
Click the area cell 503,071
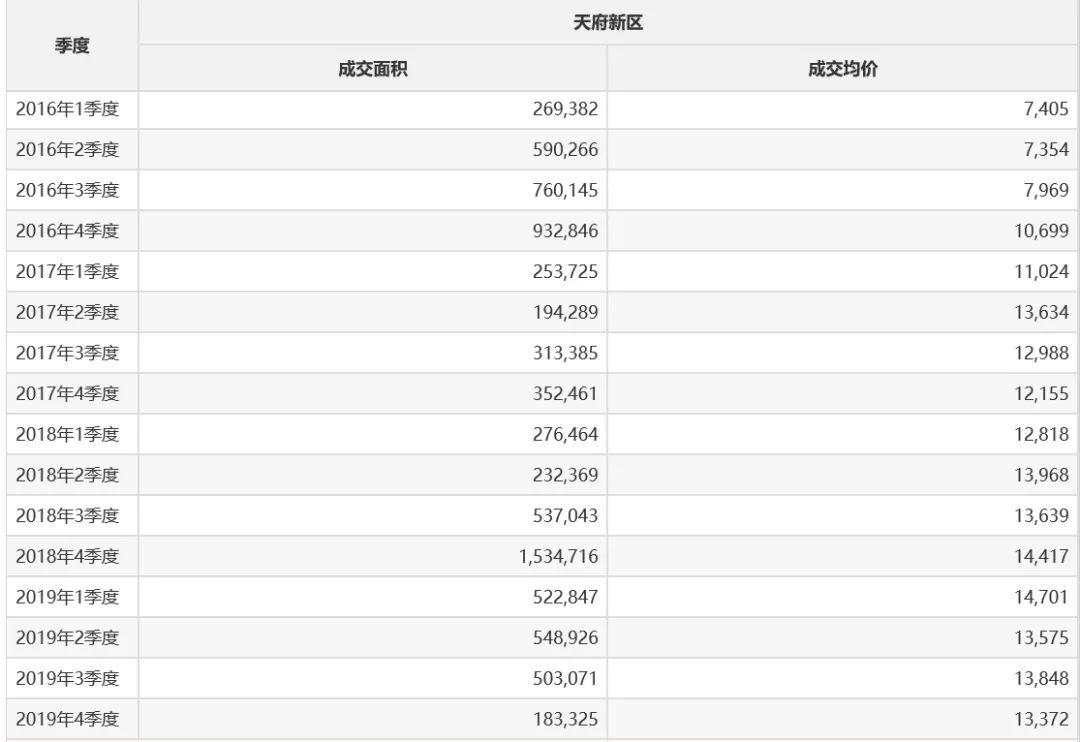pos(565,678)
